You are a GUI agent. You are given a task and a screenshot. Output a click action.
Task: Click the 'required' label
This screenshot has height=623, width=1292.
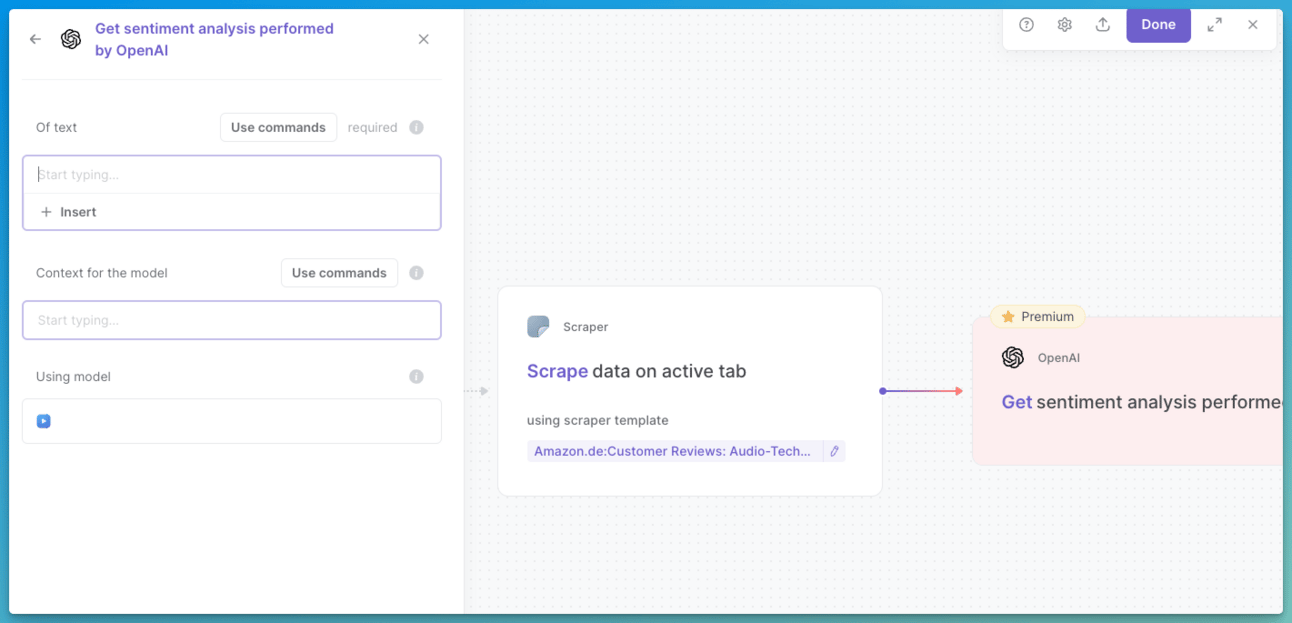[372, 128]
